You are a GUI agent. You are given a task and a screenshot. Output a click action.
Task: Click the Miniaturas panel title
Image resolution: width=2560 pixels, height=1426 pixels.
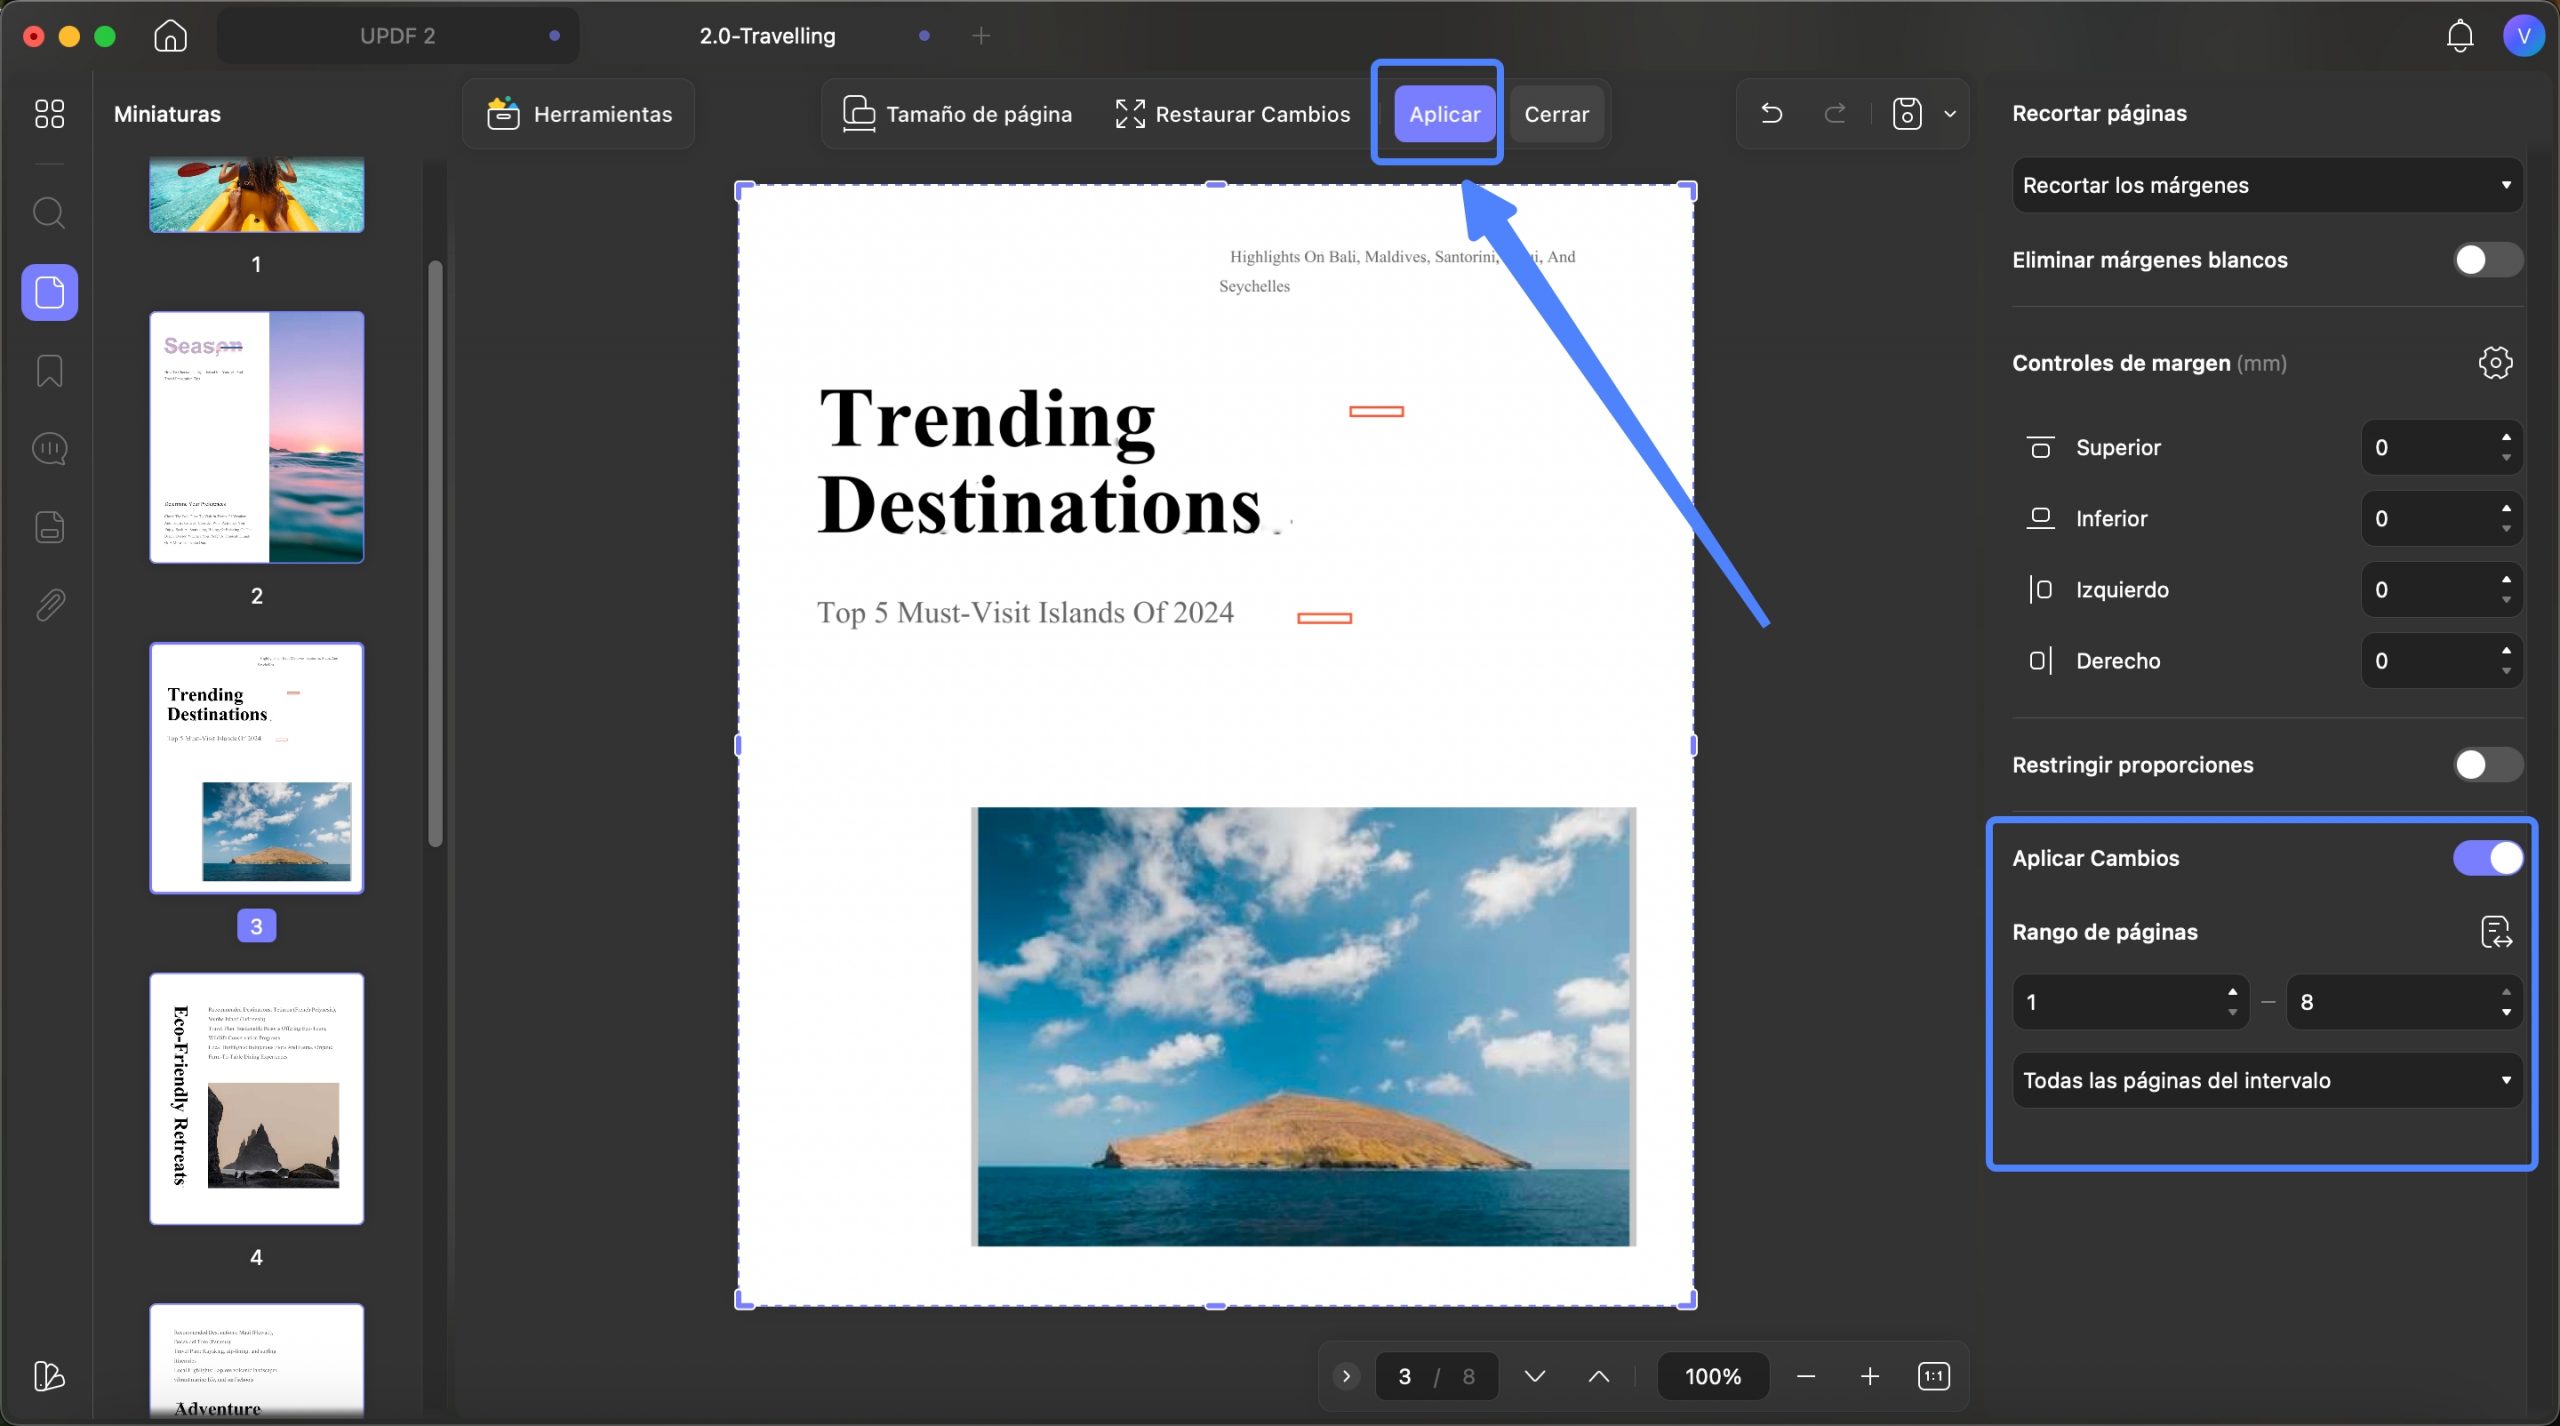point(167,114)
